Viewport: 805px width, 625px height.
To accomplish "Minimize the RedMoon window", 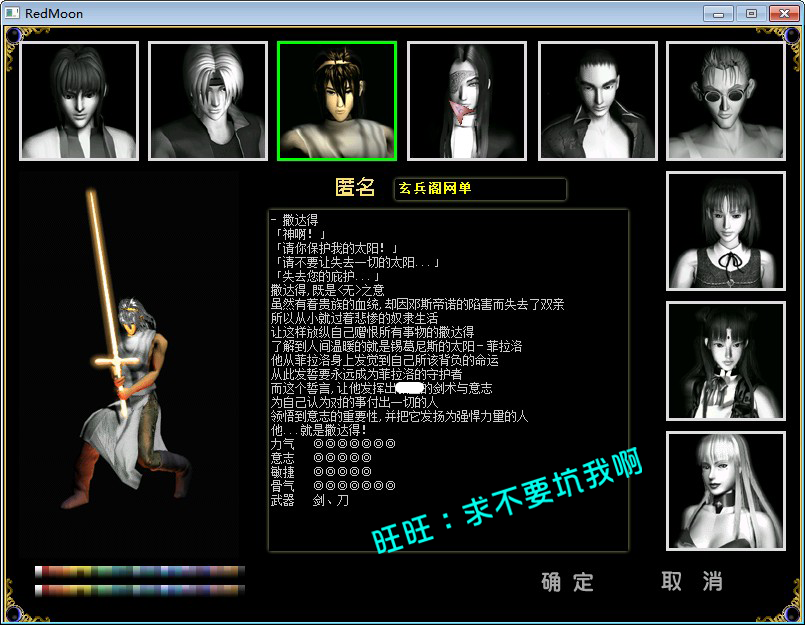I will tap(718, 13).
